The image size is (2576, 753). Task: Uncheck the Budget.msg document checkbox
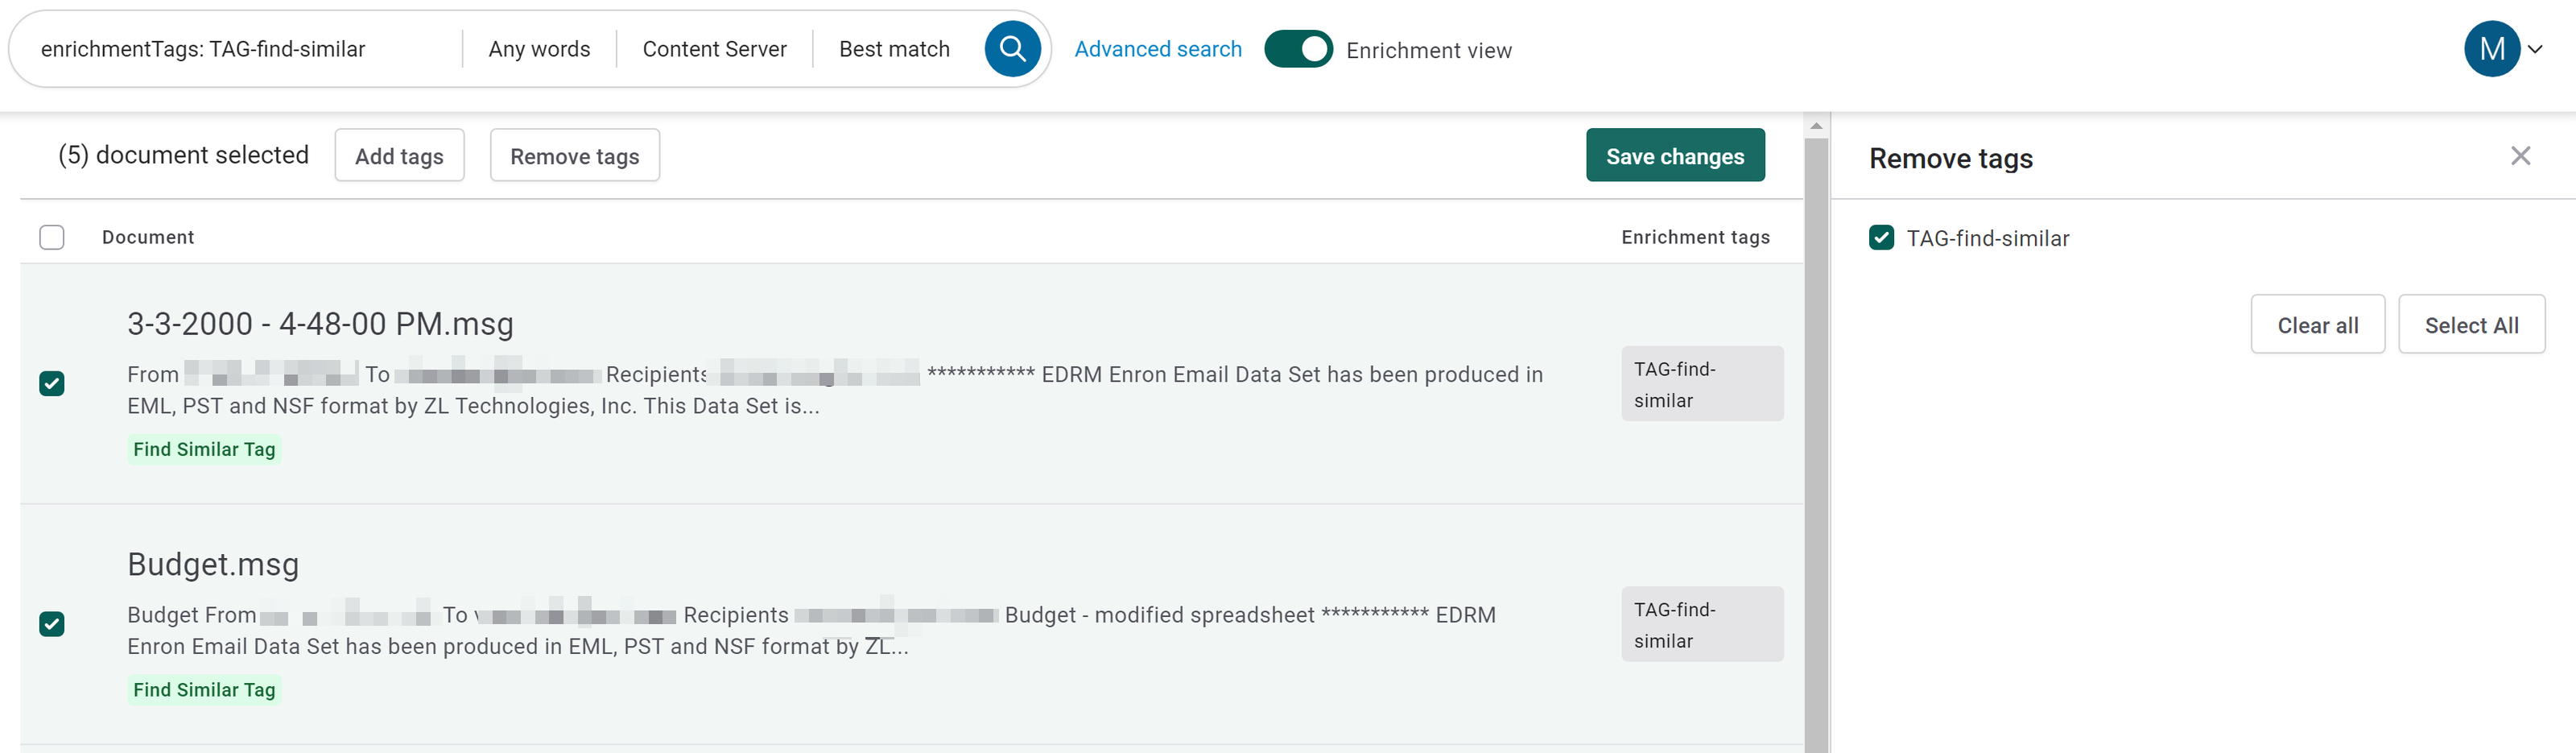(52, 624)
